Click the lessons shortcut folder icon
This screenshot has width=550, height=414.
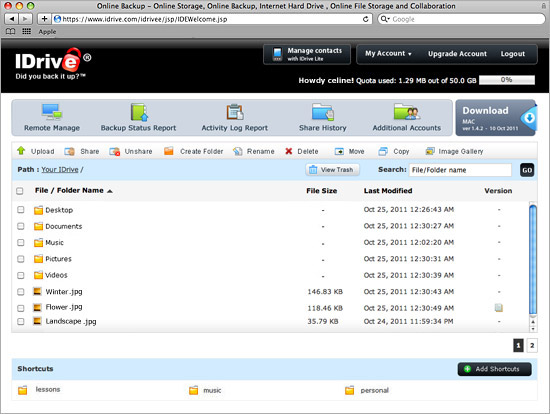tap(23, 390)
